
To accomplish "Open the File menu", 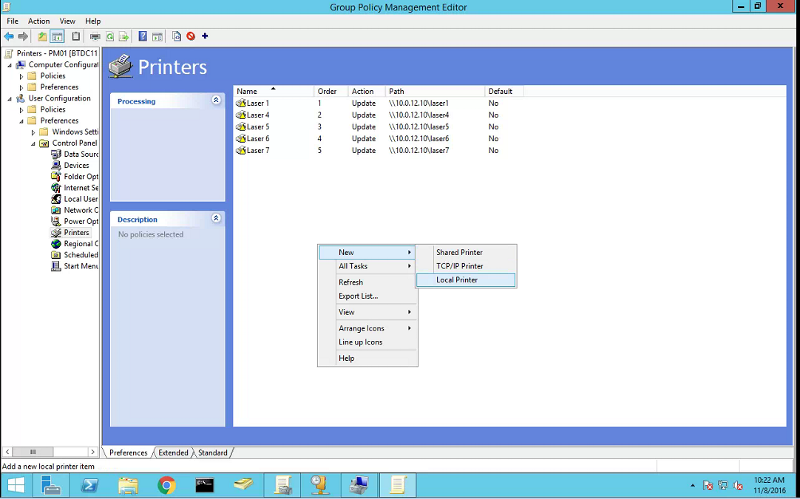I will point(12,21).
